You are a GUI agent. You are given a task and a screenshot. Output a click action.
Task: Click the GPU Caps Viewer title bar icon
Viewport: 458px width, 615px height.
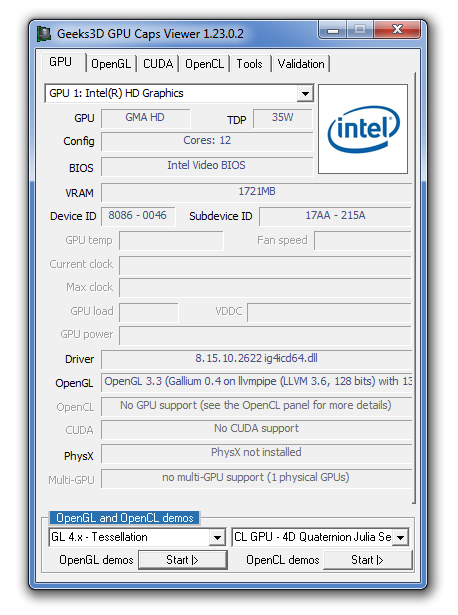click(x=44, y=34)
